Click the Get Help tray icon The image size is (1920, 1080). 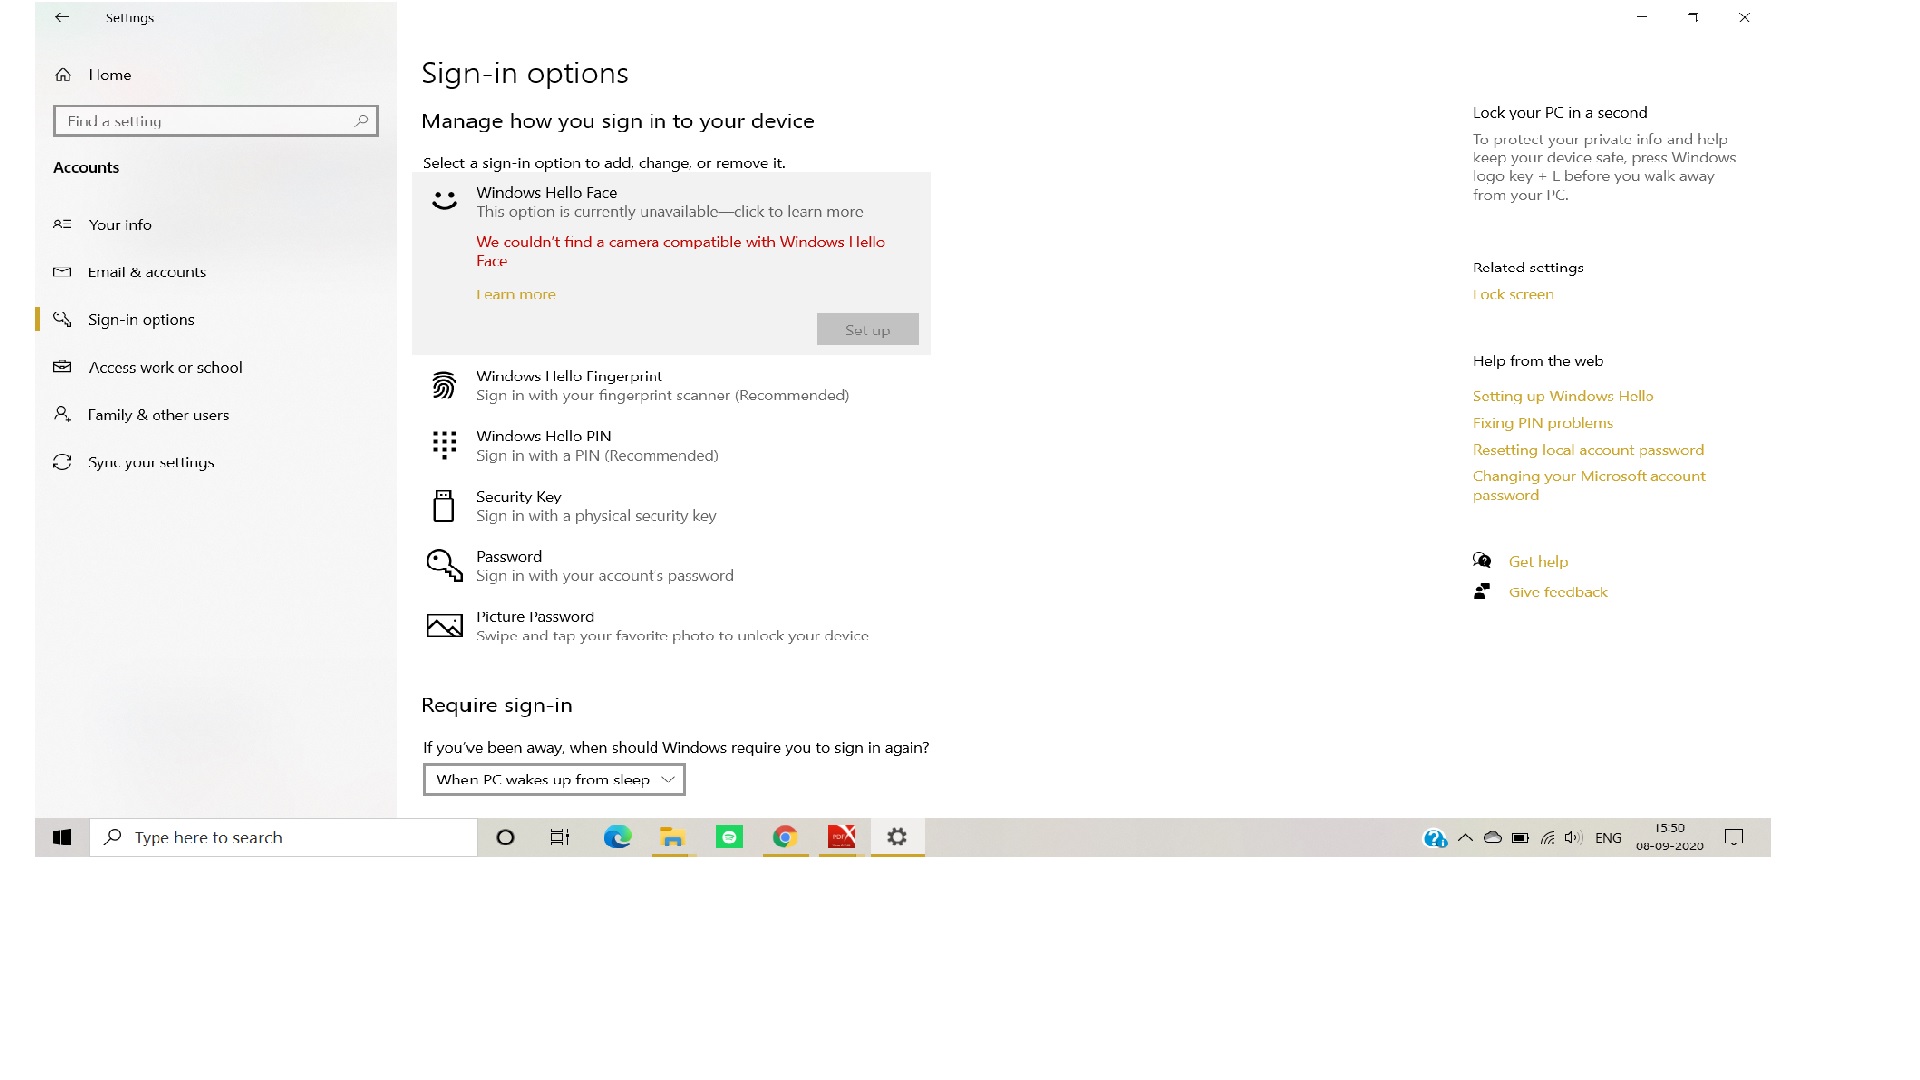(x=1434, y=839)
